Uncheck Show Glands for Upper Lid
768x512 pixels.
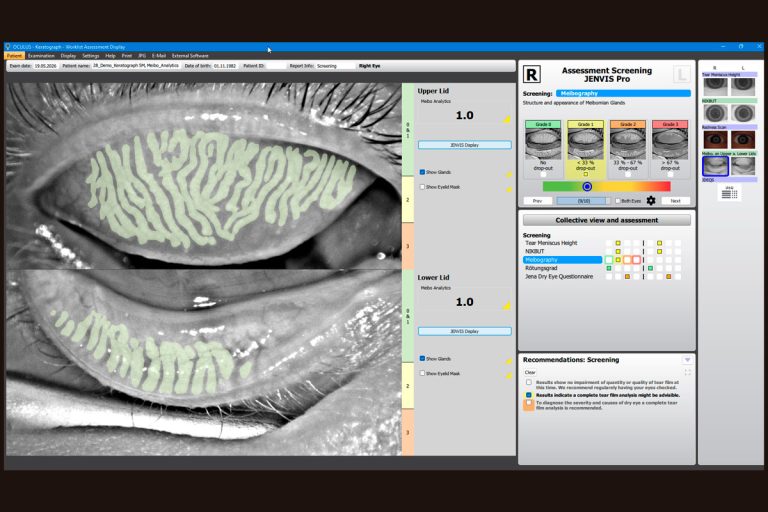(x=422, y=172)
